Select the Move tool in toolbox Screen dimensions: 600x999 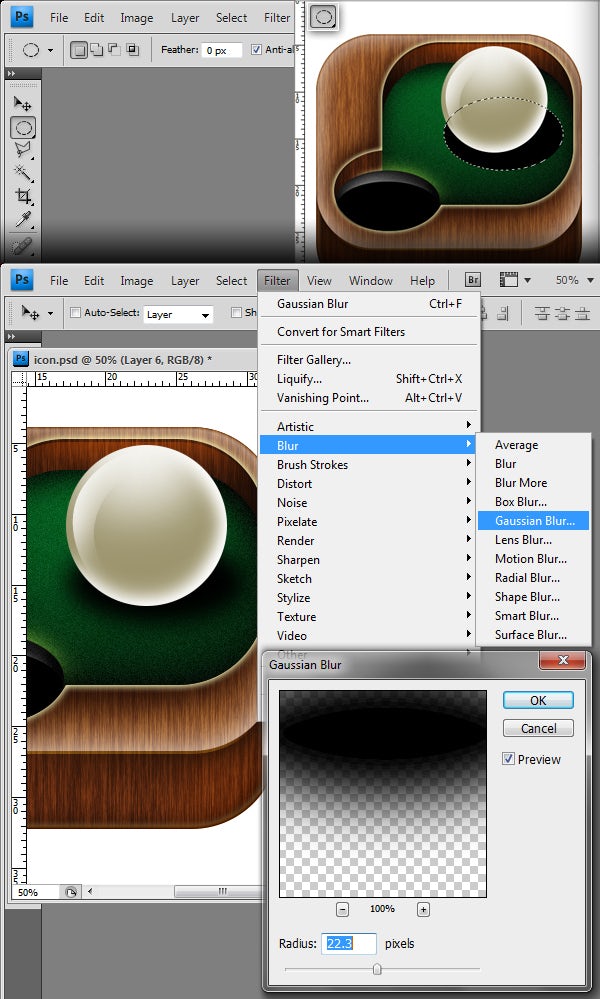[23, 103]
